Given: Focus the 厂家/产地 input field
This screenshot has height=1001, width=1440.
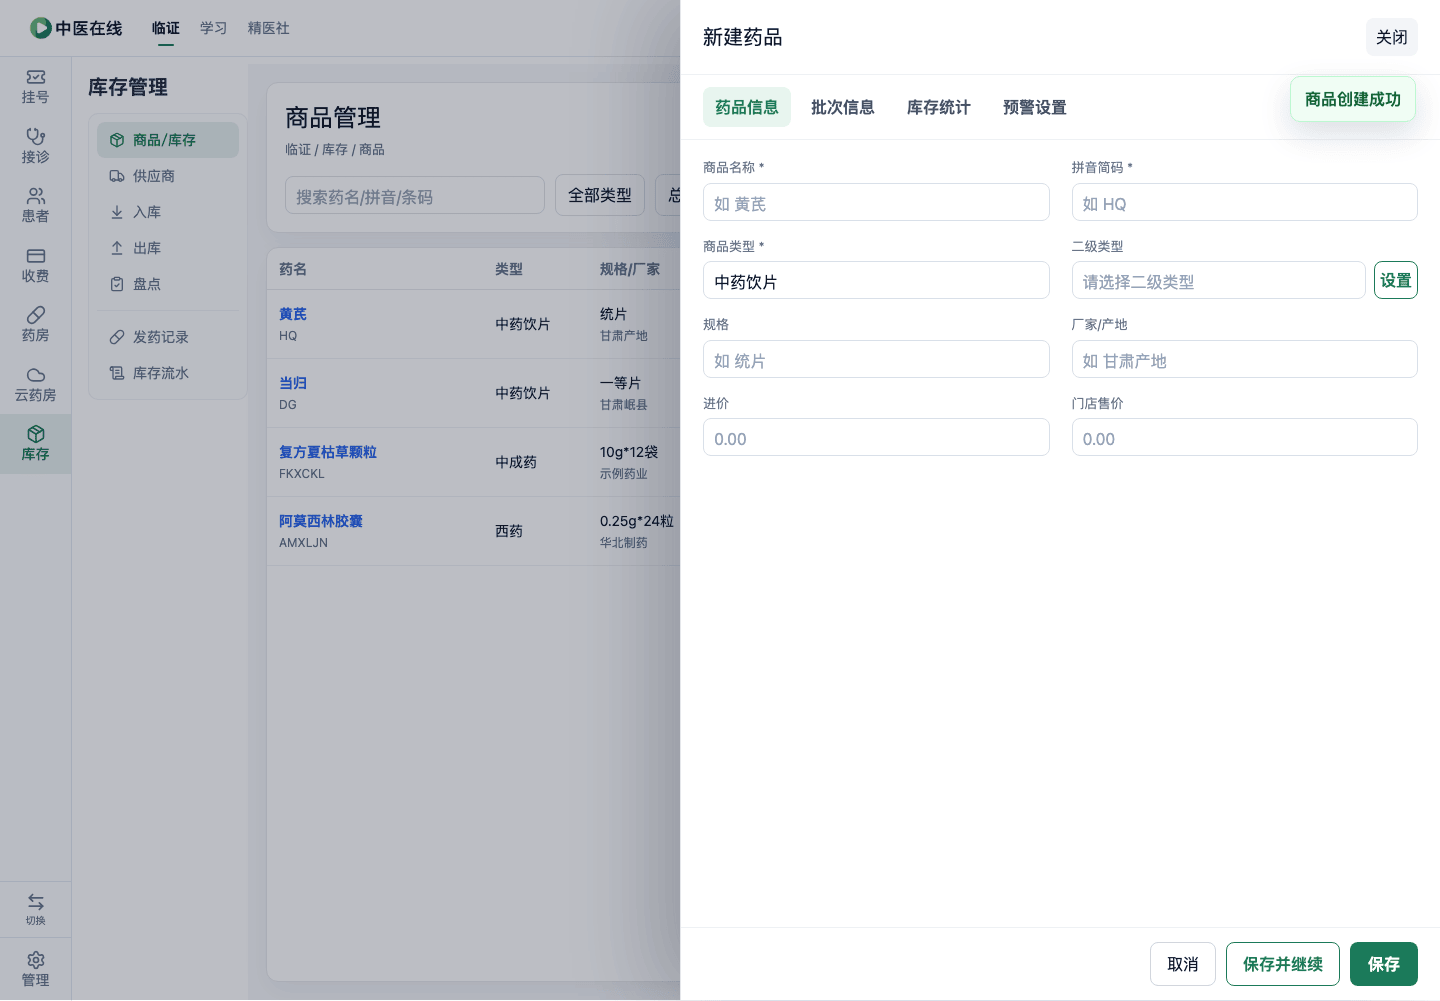Looking at the screenshot, I should click(x=1245, y=360).
